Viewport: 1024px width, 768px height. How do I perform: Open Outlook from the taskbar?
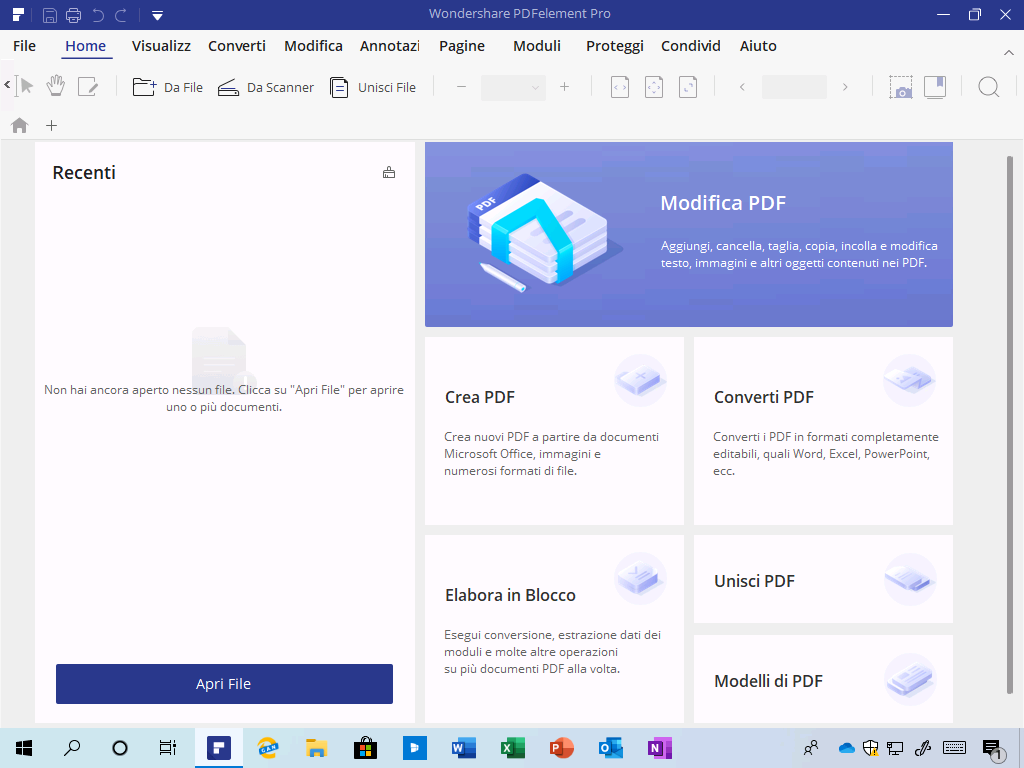tap(611, 748)
